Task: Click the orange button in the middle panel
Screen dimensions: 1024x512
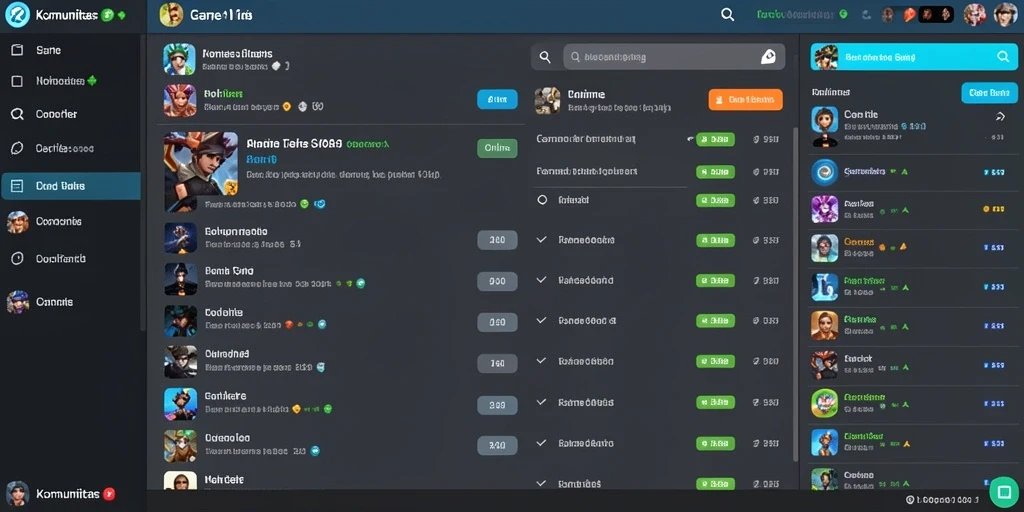Action: [745, 100]
